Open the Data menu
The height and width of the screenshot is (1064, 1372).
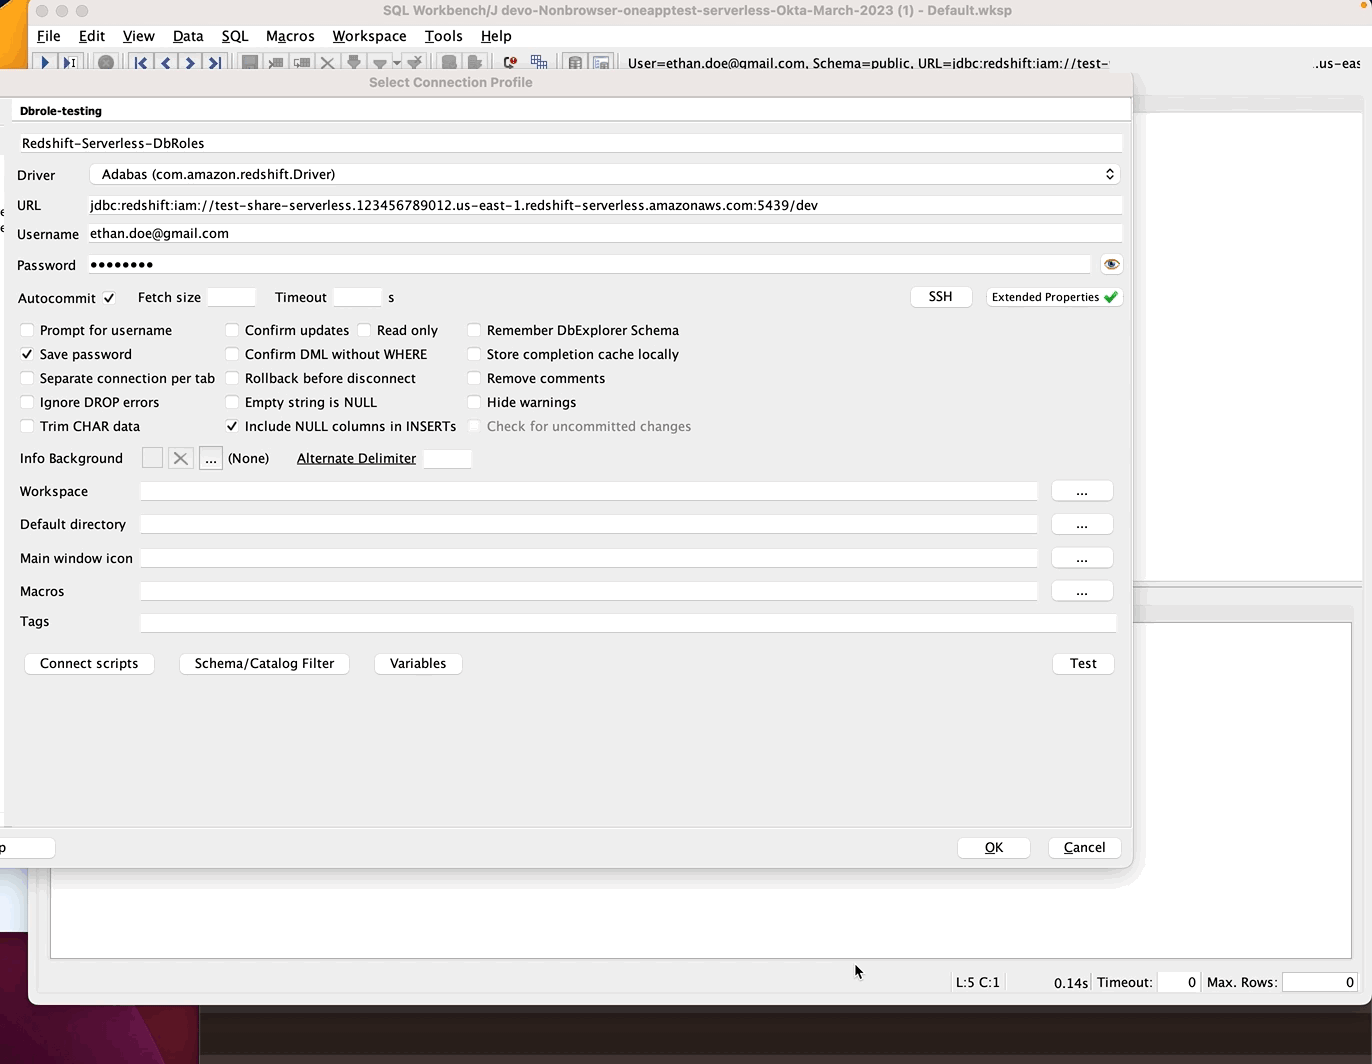point(188,36)
